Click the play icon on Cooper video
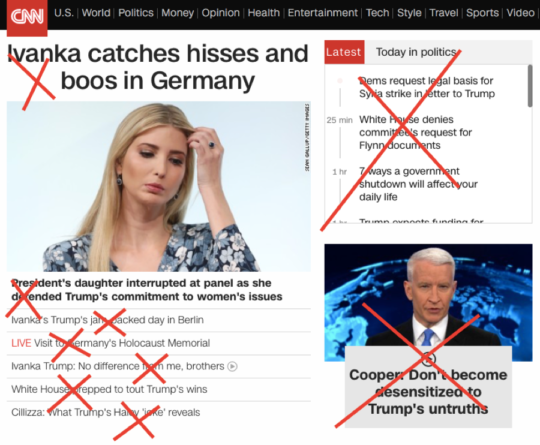The image size is (540, 445). point(428,359)
